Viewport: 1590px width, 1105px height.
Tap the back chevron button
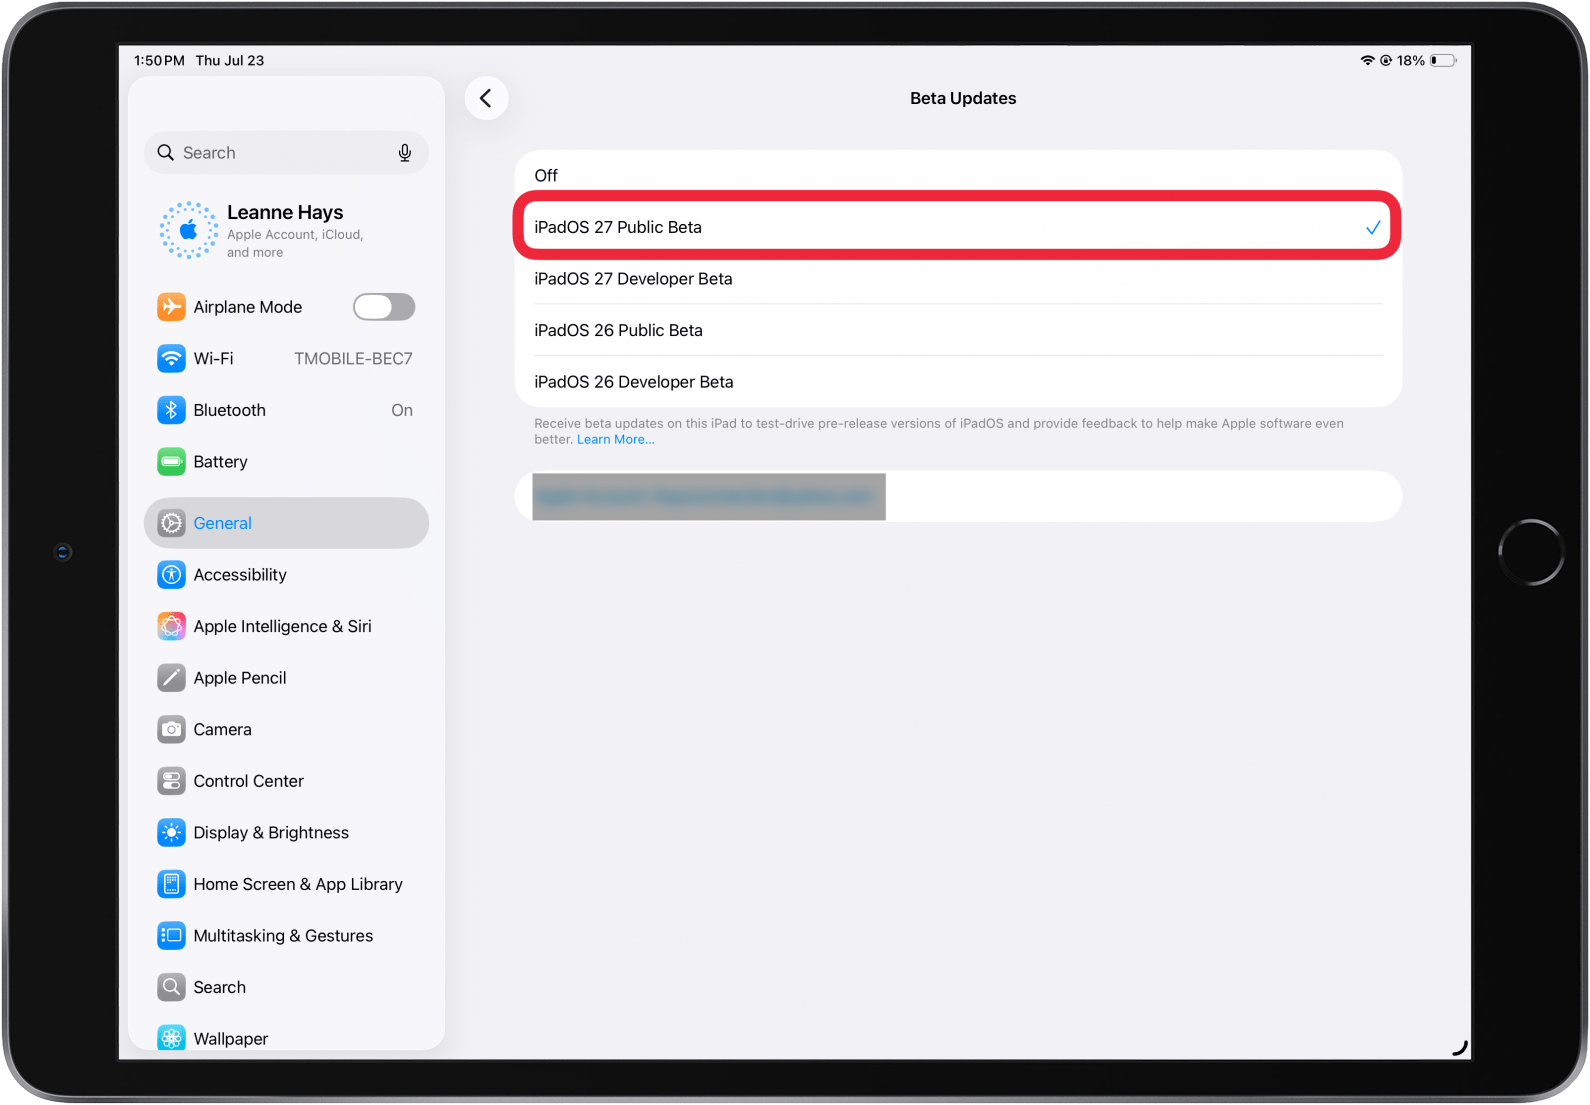486,98
